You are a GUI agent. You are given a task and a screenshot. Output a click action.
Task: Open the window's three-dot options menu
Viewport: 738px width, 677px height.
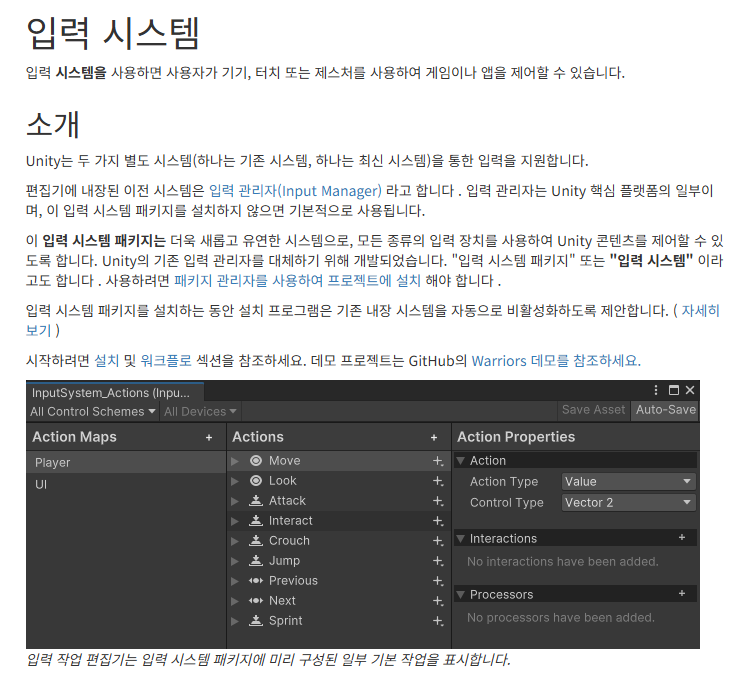click(656, 390)
